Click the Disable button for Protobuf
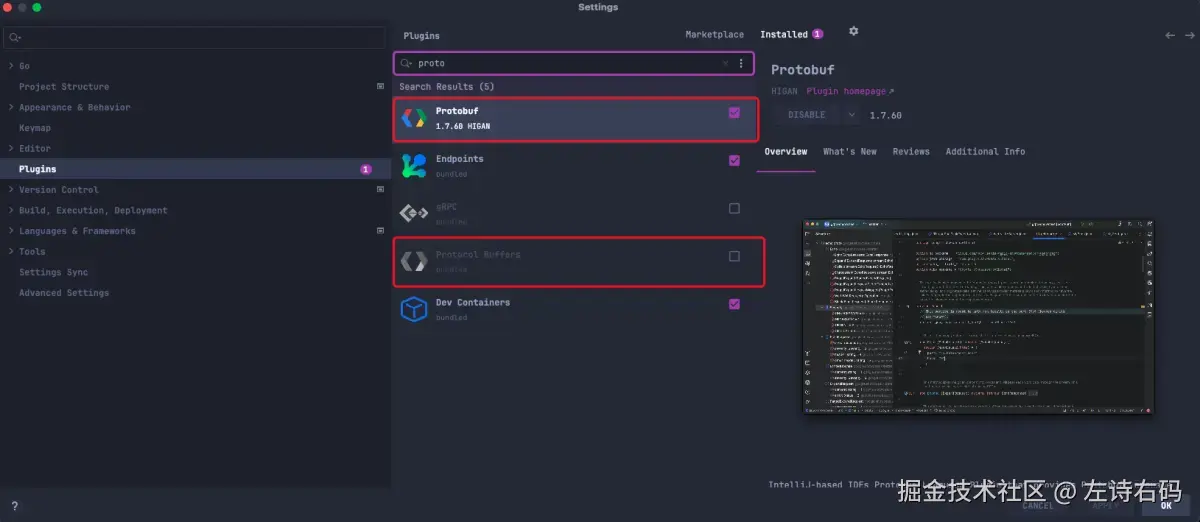The width and height of the screenshot is (1200, 522). point(807,115)
